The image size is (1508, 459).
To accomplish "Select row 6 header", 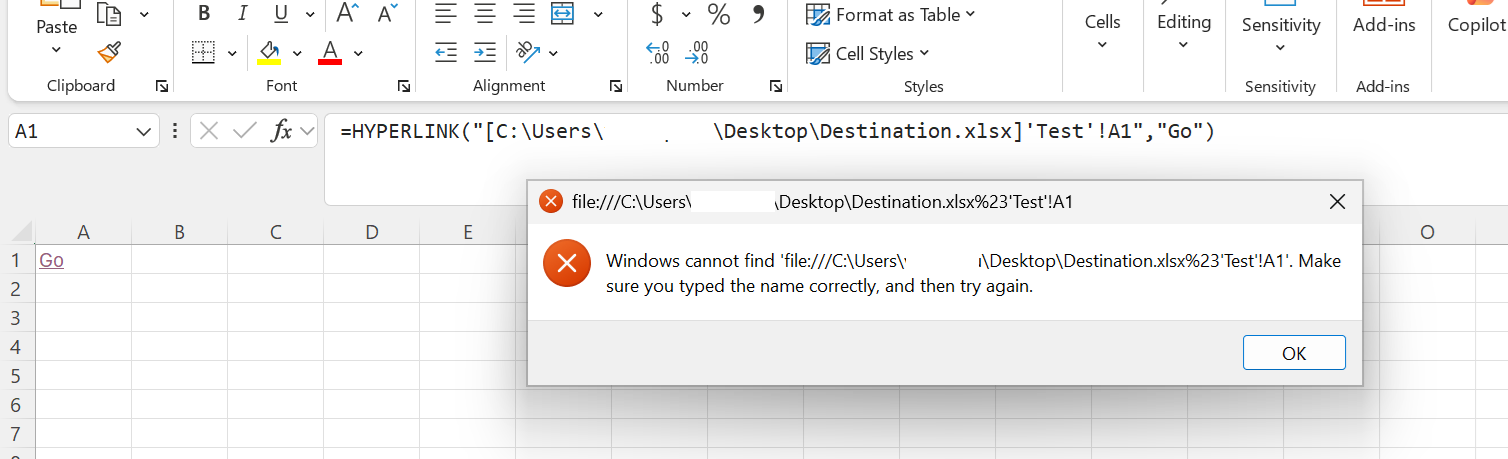I will (15, 405).
